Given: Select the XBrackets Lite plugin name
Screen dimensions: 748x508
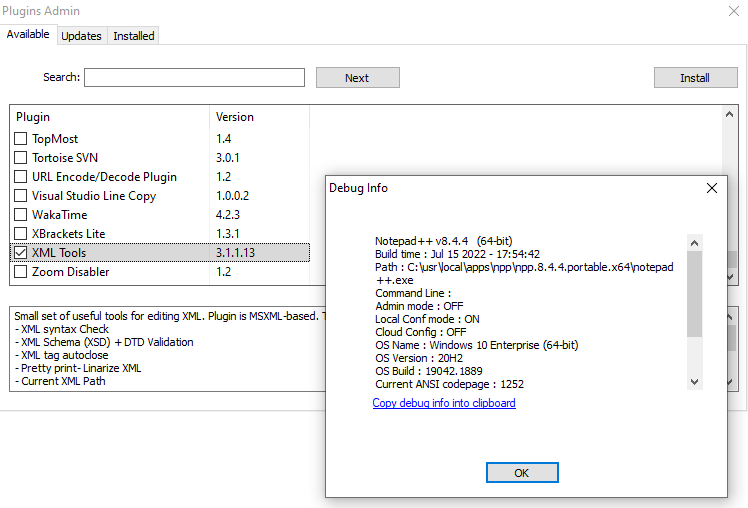Looking at the screenshot, I should (68, 234).
